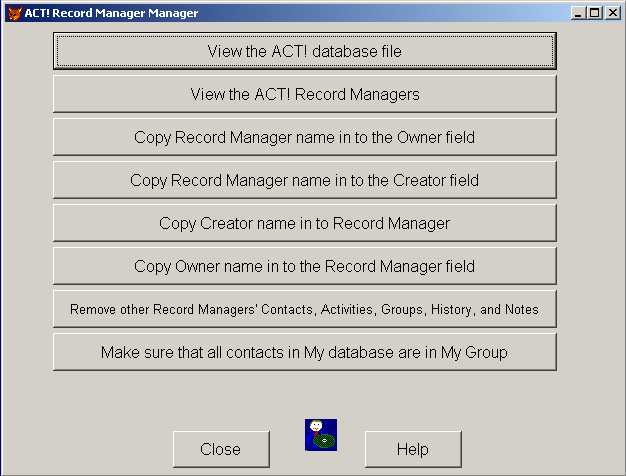Copy Record Manager name into Owner field
Viewport: 626px width, 476px height.
[305, 137]
